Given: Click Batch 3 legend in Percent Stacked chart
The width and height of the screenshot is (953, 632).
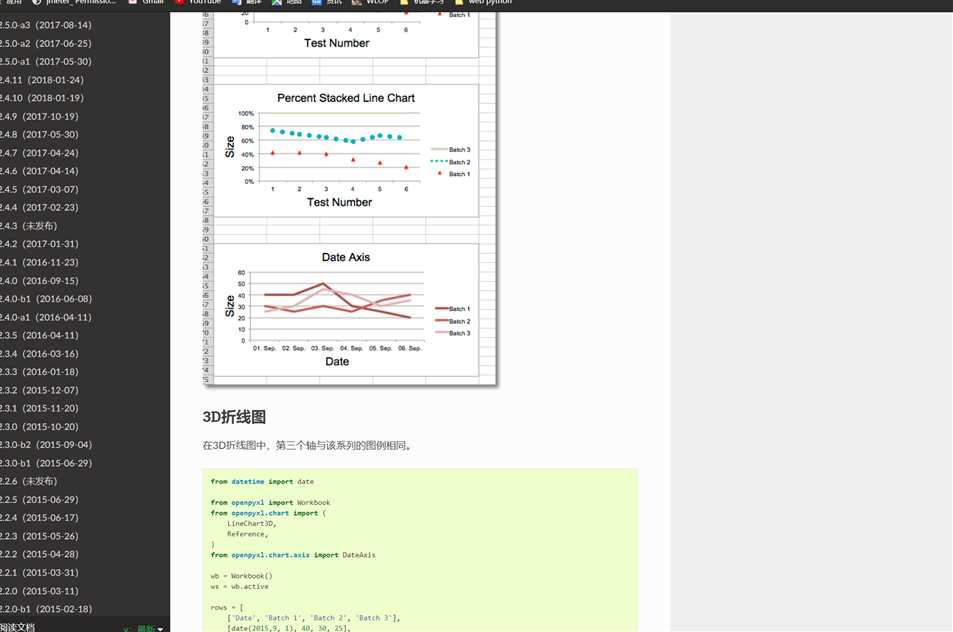Looking at the screenshot, I should coord(450,149).
